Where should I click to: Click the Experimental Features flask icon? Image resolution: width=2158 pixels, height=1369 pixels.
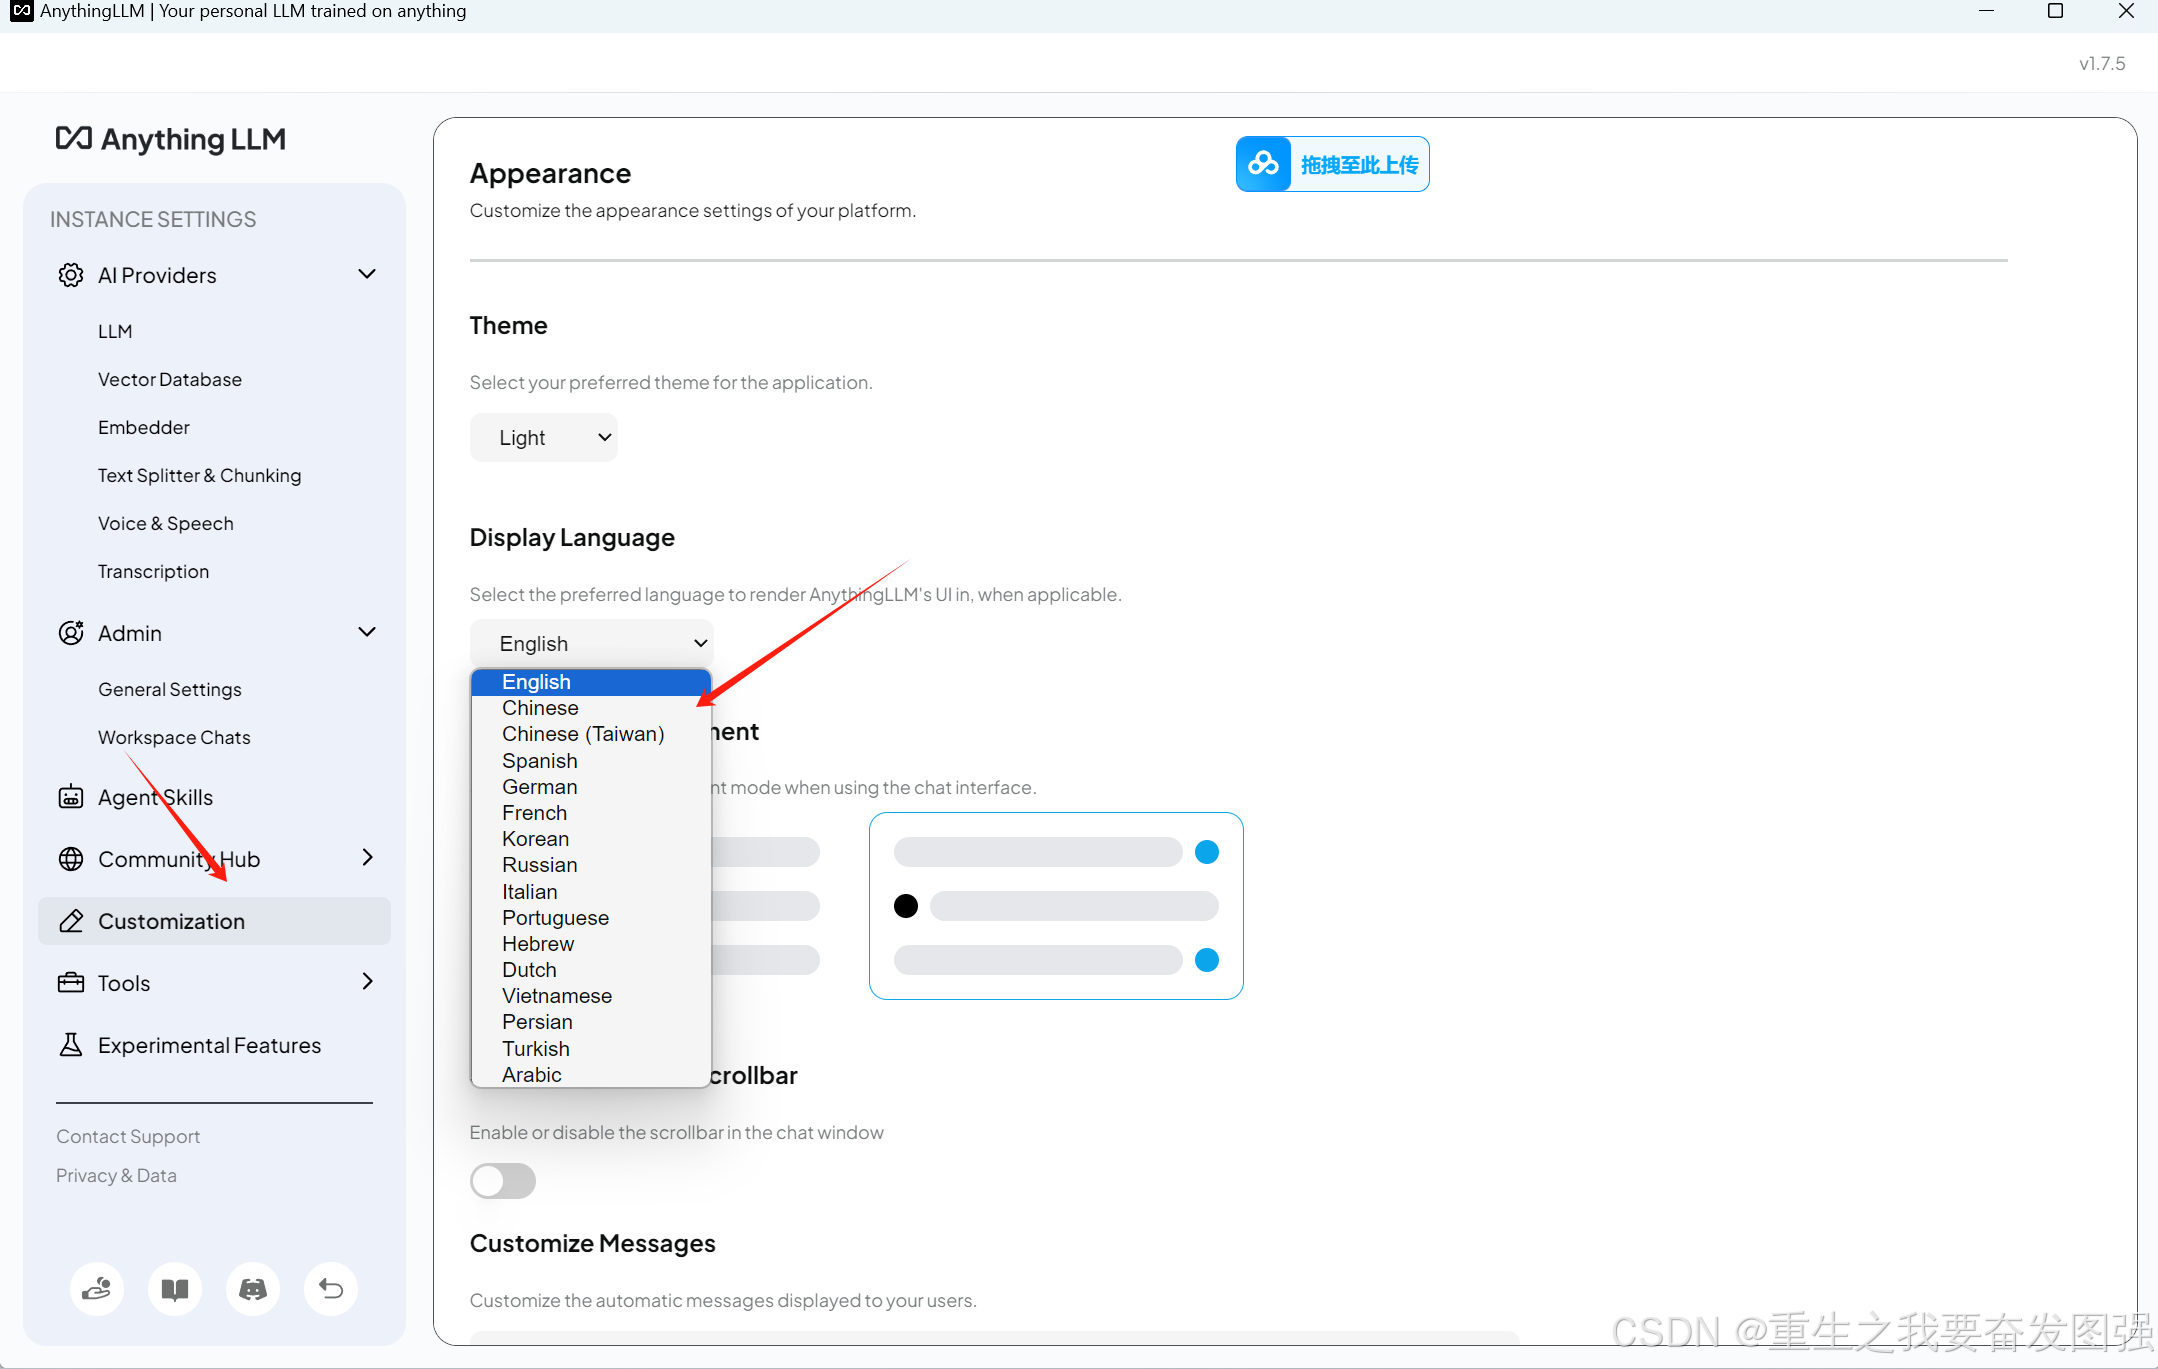[71, 1045]
